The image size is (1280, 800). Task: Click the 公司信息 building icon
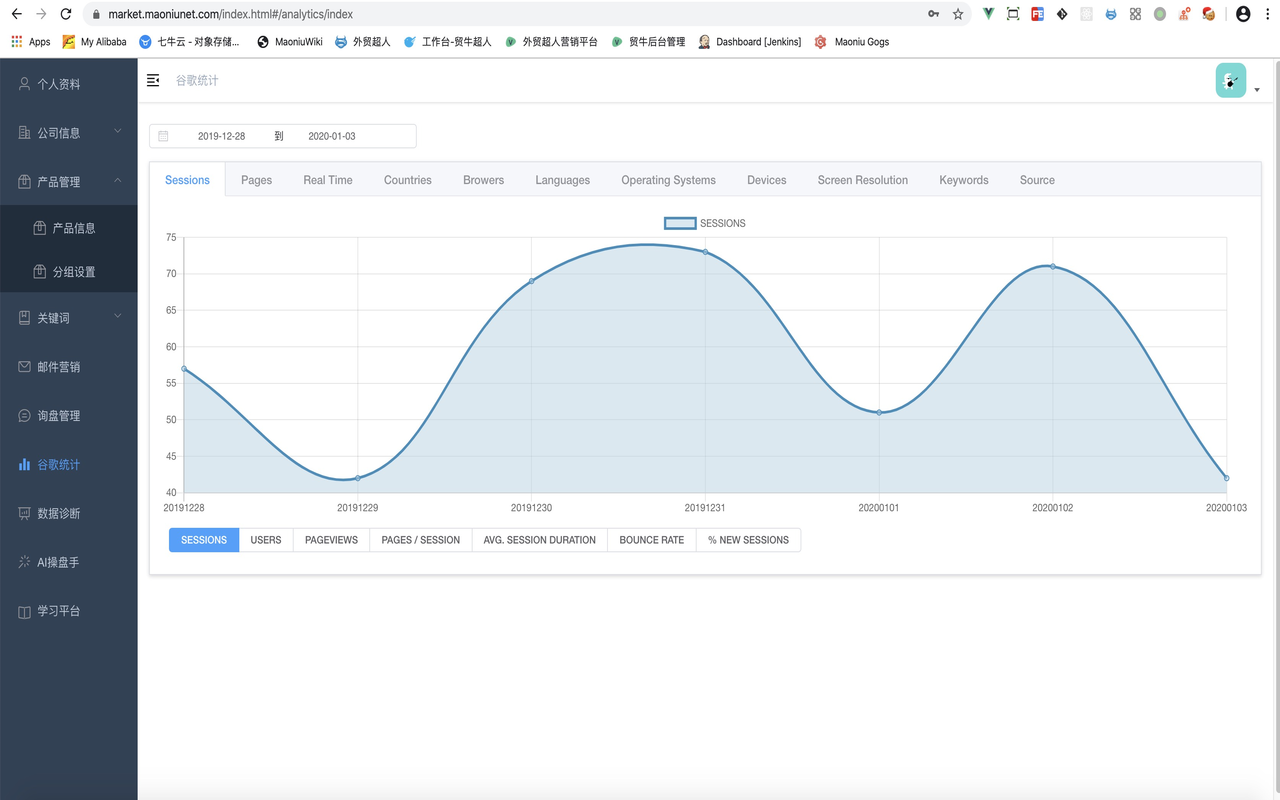(25, 133)
